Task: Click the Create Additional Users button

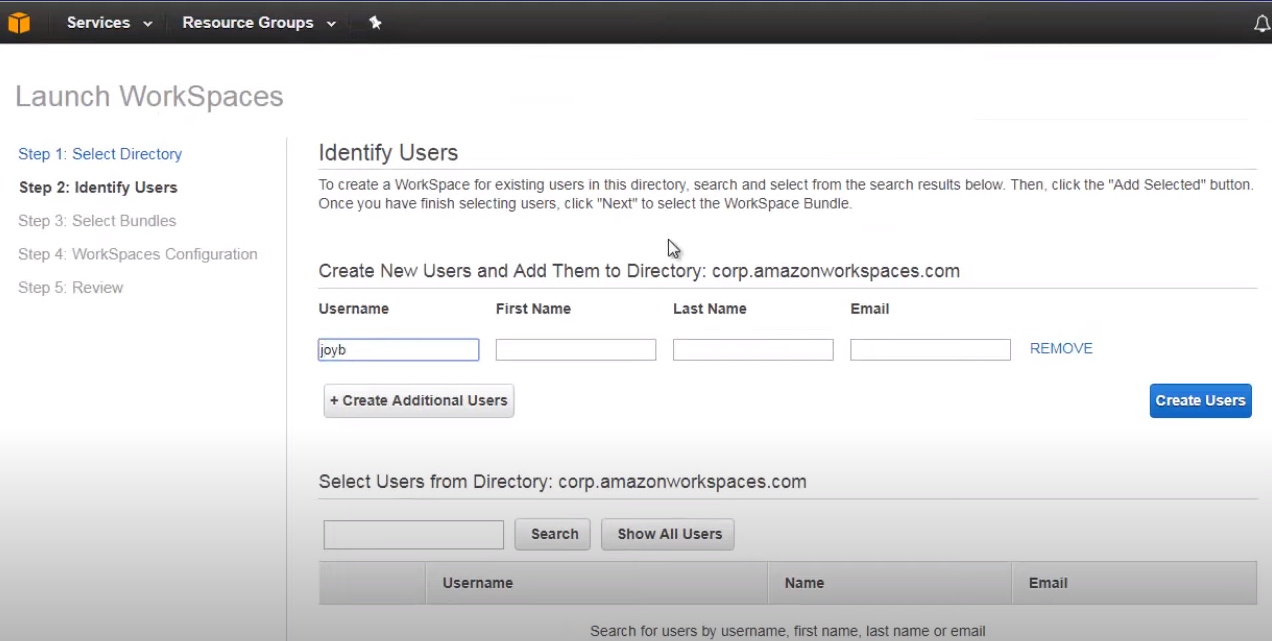Action: coord(418,400)
